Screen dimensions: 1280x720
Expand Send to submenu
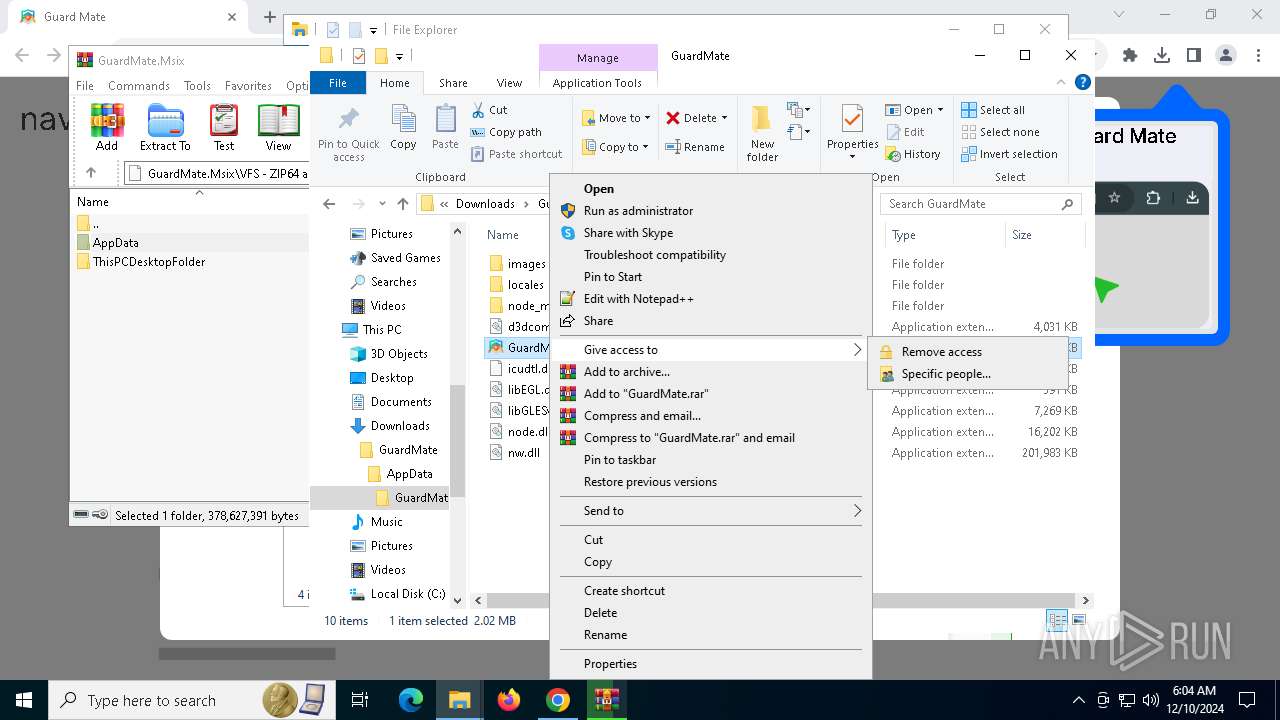(710, 511)
